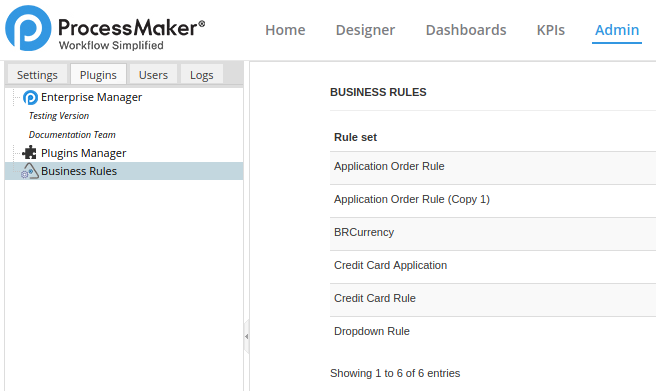Click the Plugins Manager puzzle icon
Image resolution: width=656 pixels, height=391 pixels.
[29, 153]
